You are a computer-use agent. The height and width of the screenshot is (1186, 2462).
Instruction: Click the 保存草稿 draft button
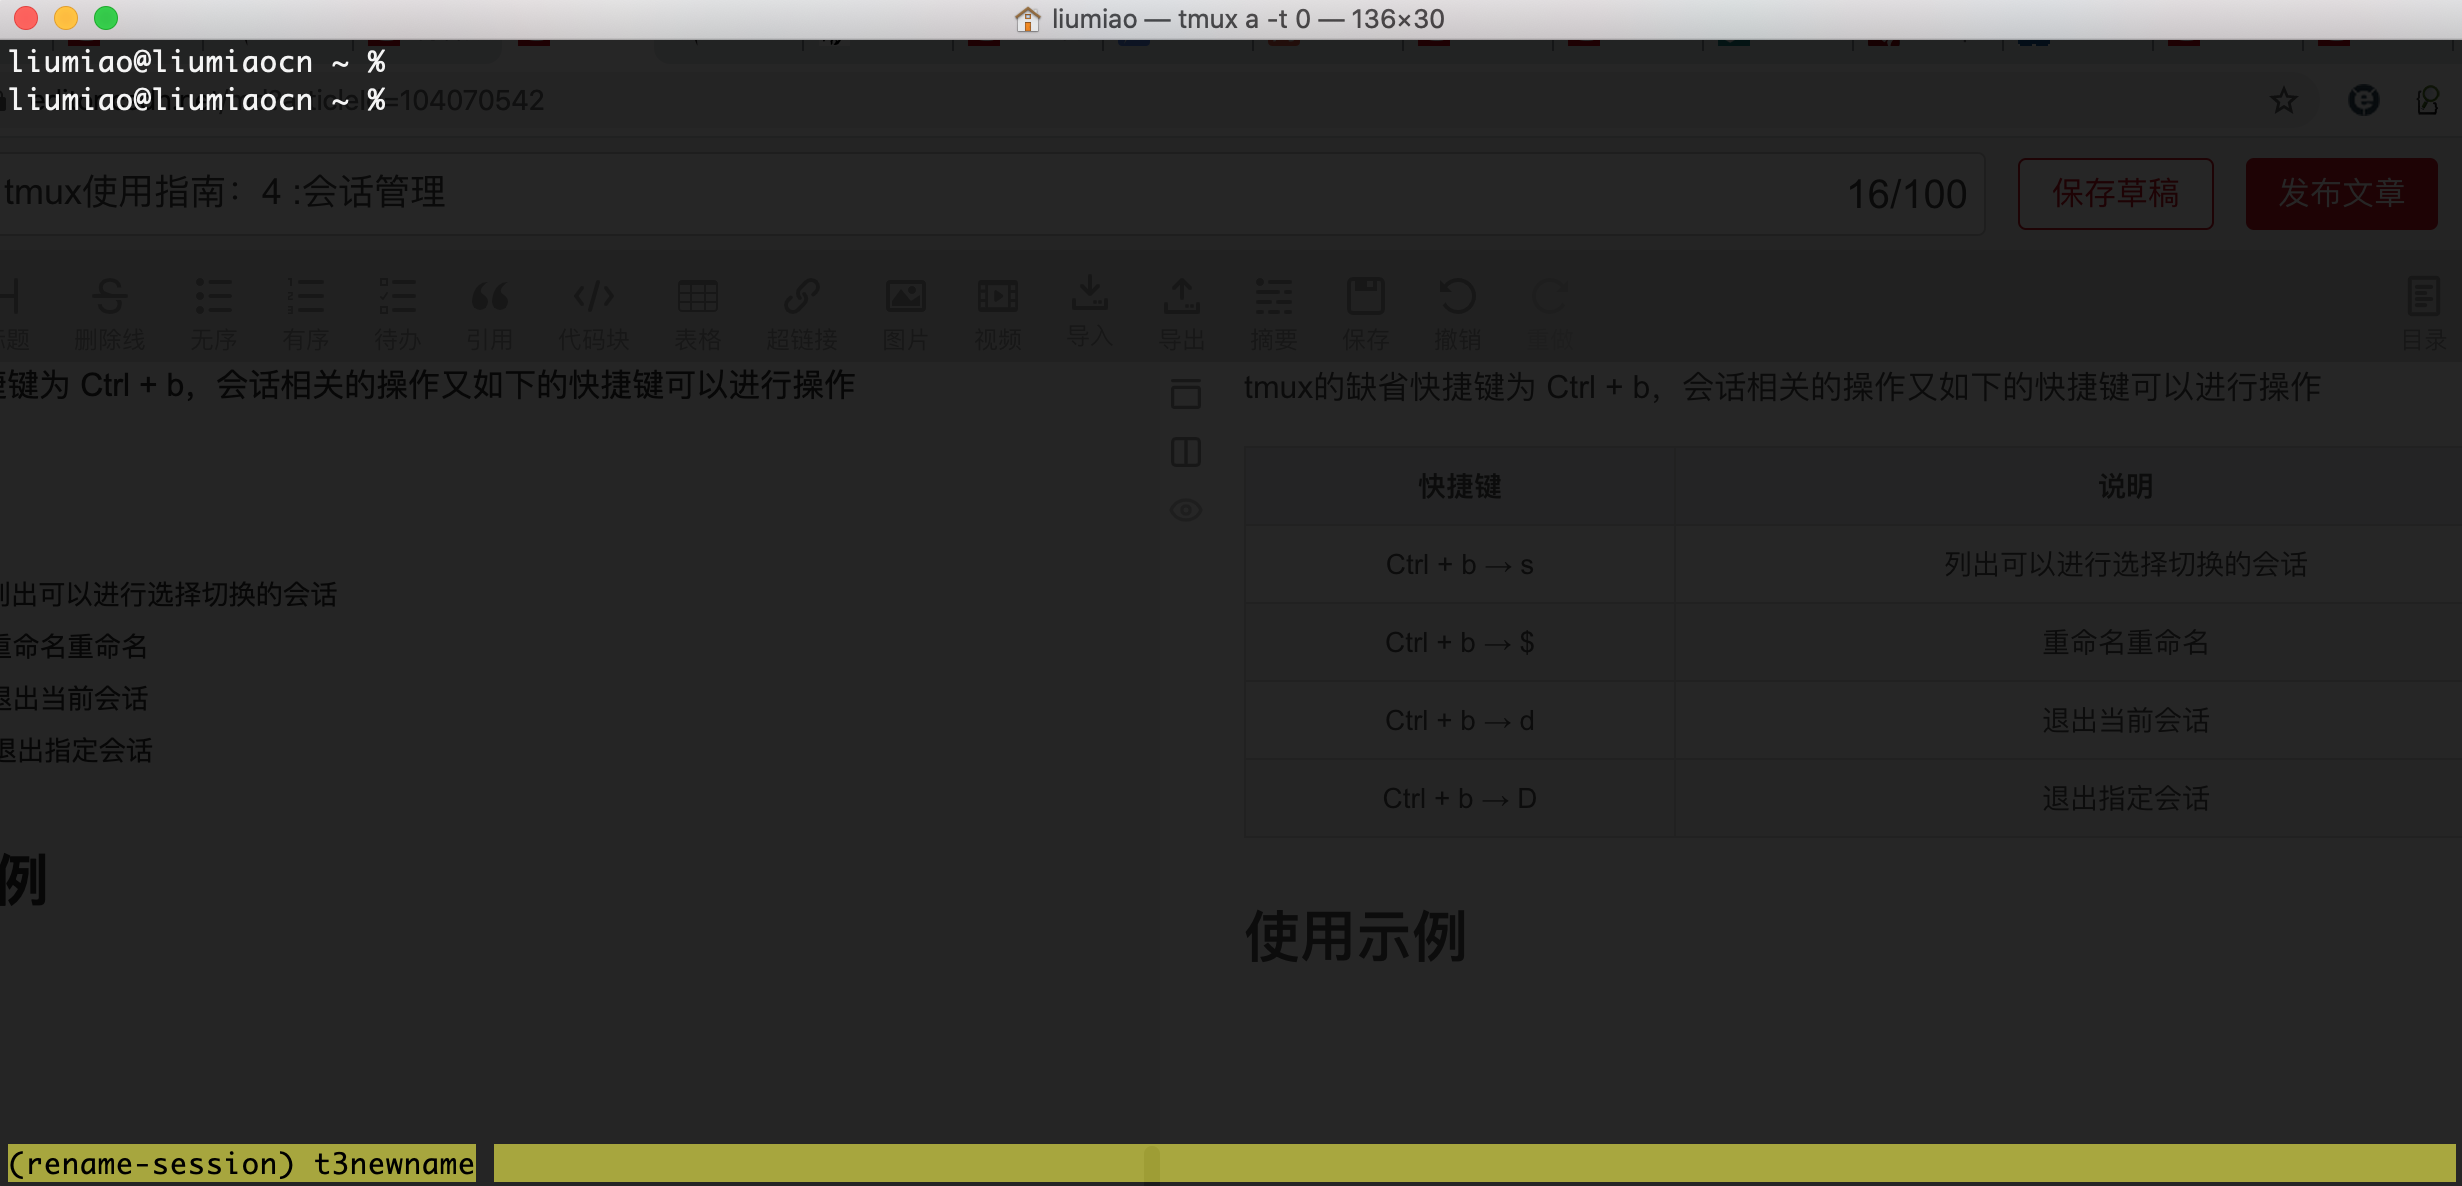(x=2115, y=193)
